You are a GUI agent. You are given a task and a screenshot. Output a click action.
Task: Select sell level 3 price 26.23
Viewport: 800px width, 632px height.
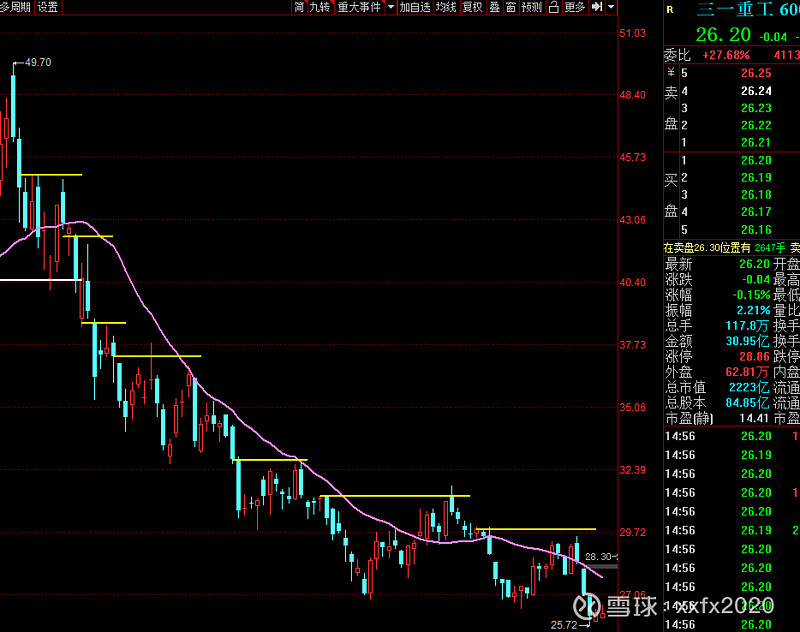pos(756,108)
